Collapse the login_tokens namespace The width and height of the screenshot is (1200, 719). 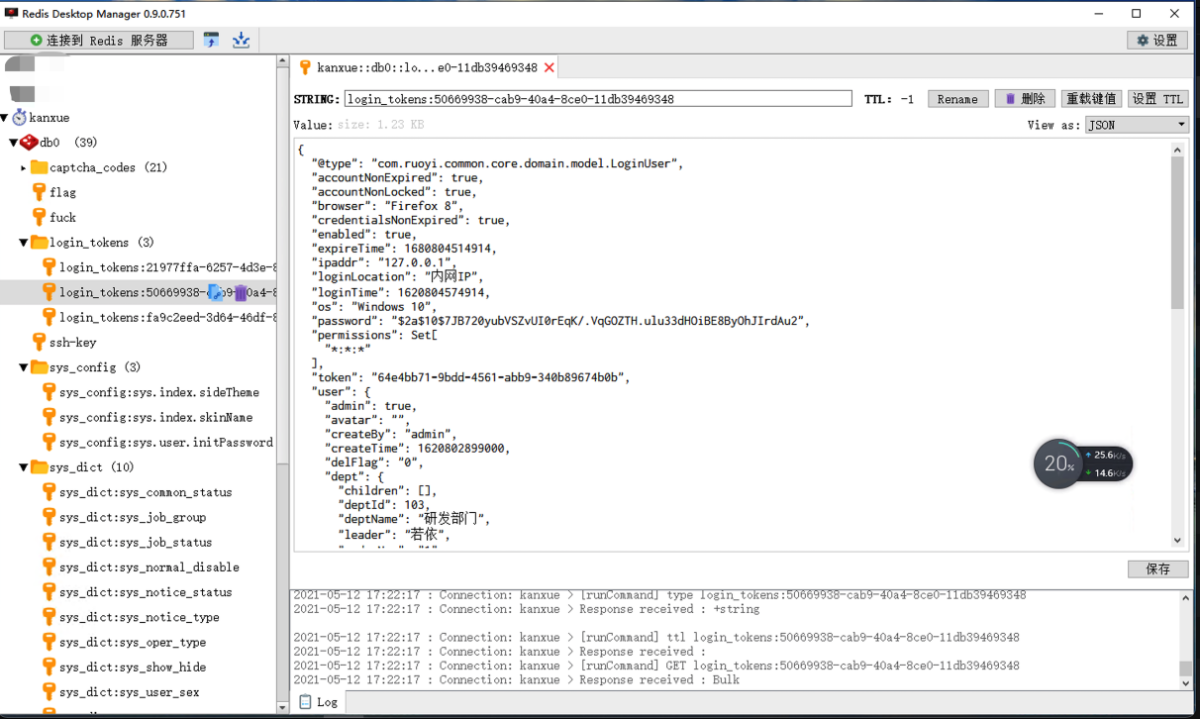24,243
